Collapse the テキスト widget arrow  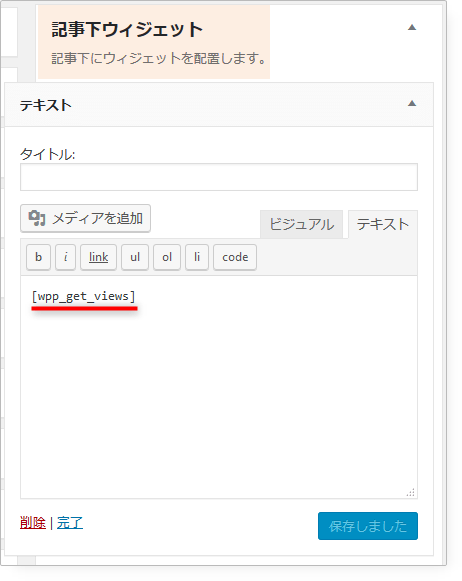click(412, 103)
